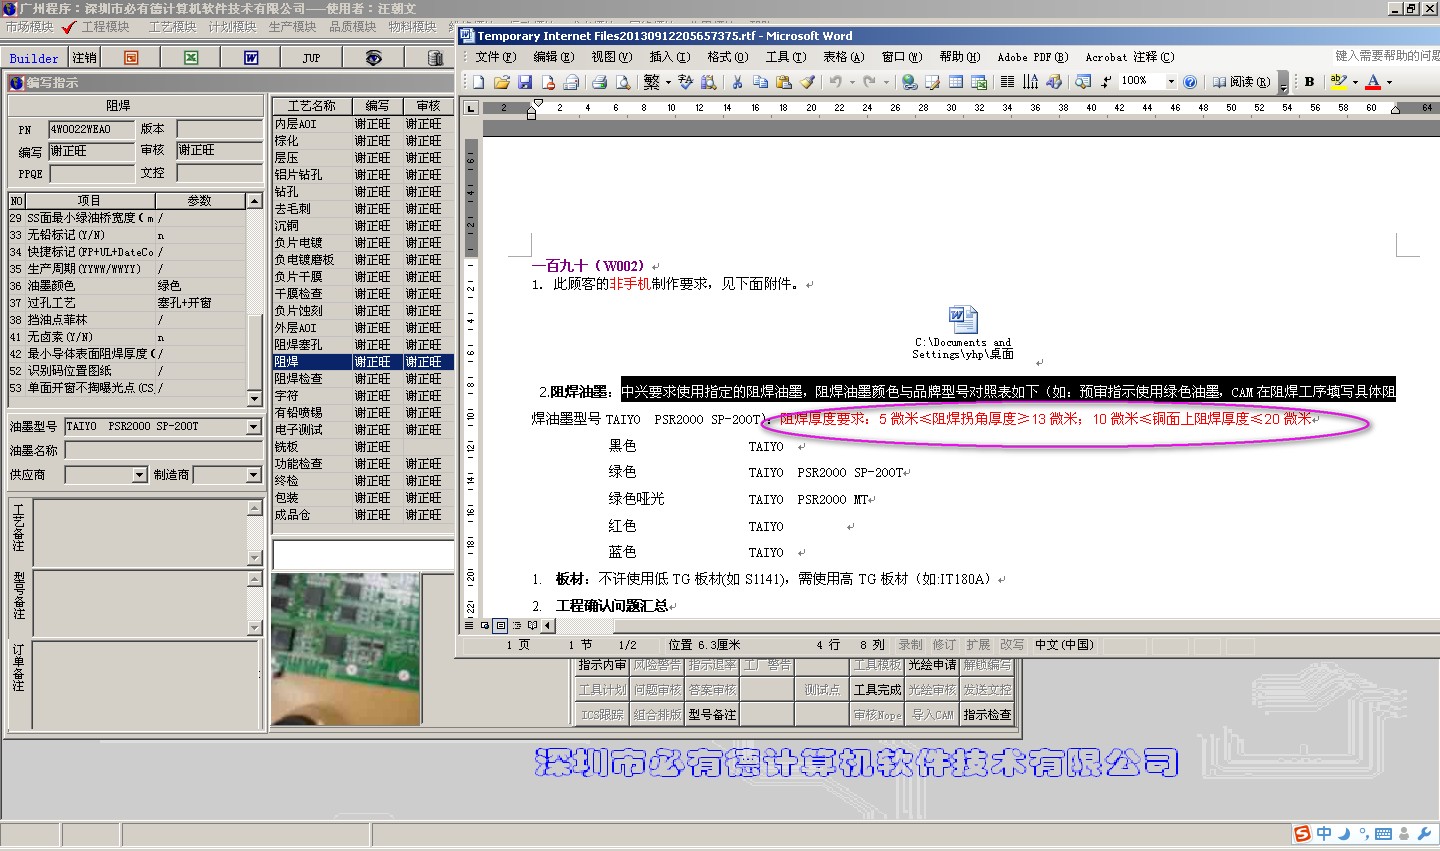The height and width of the screenshot is (851, 1440).
Task: Toggle Sogou input Chinese mode indicator
Action: pos(1324,834)
